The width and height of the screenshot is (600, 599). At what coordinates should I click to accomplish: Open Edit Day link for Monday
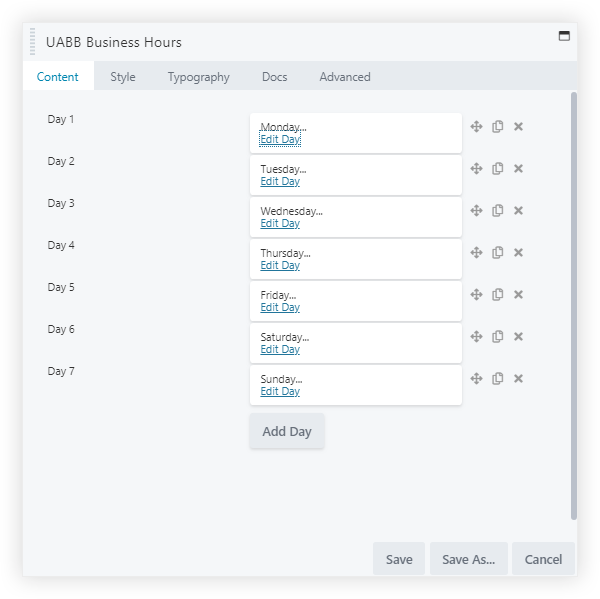pos(280,140)
